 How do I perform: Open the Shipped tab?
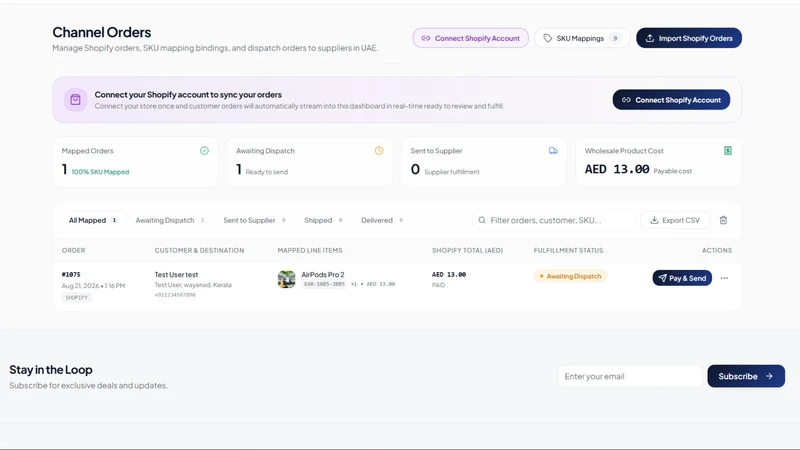point(323,220)
